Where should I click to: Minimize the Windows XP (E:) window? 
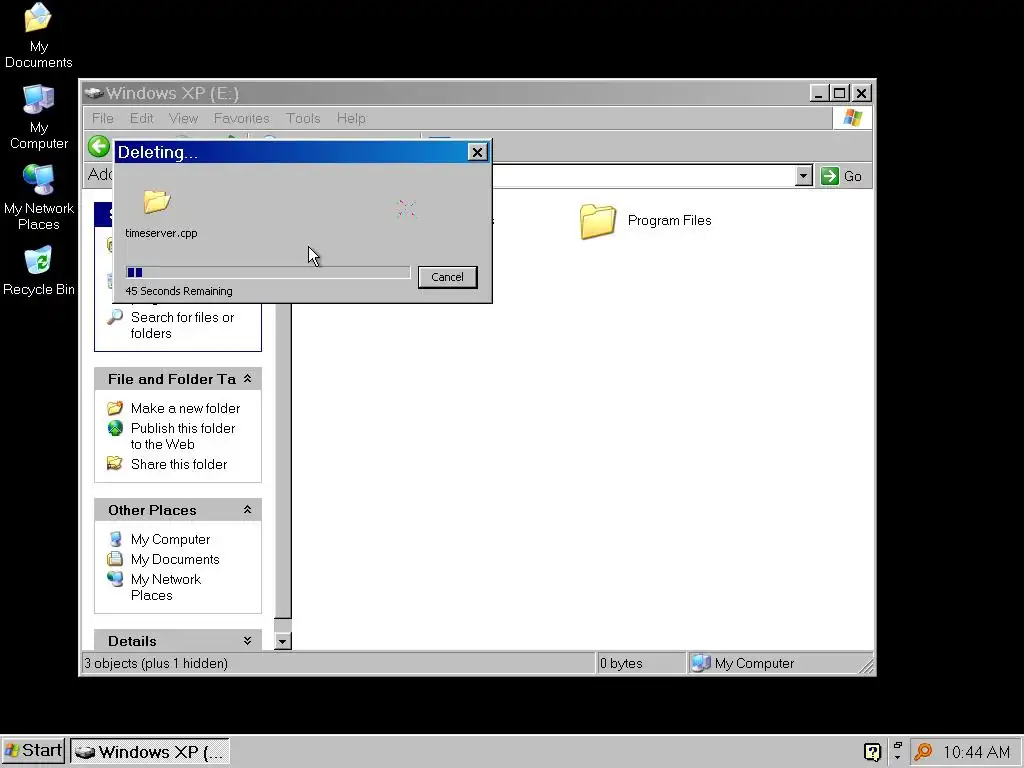[x=819, y=93]
